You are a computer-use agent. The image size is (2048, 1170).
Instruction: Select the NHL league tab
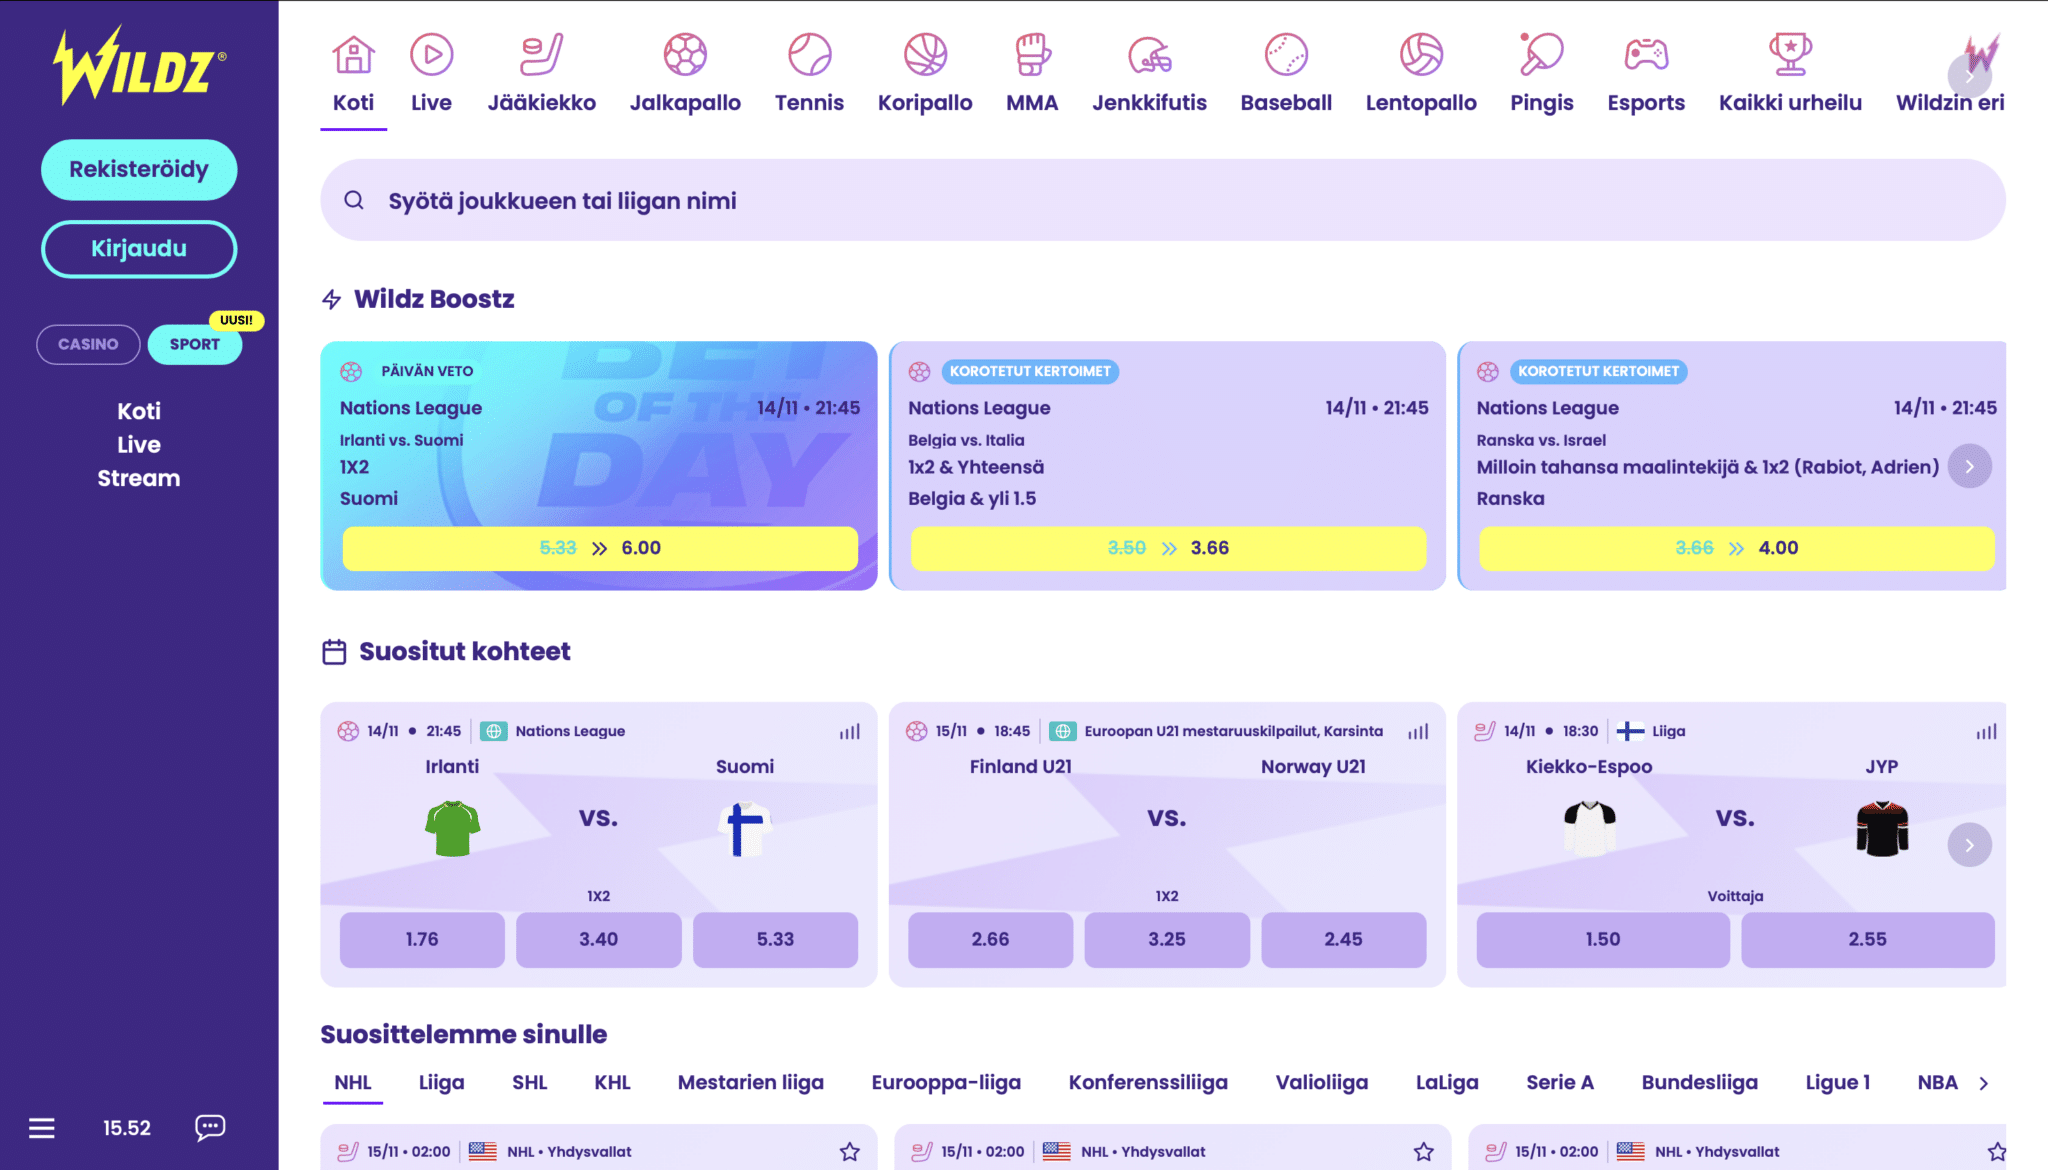click(x=353, y=1082)
